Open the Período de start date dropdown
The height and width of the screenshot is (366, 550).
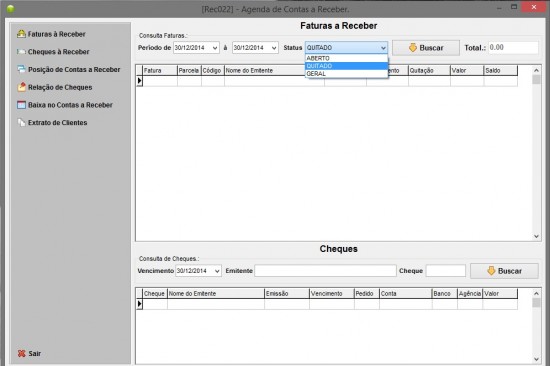coord(215,48)
